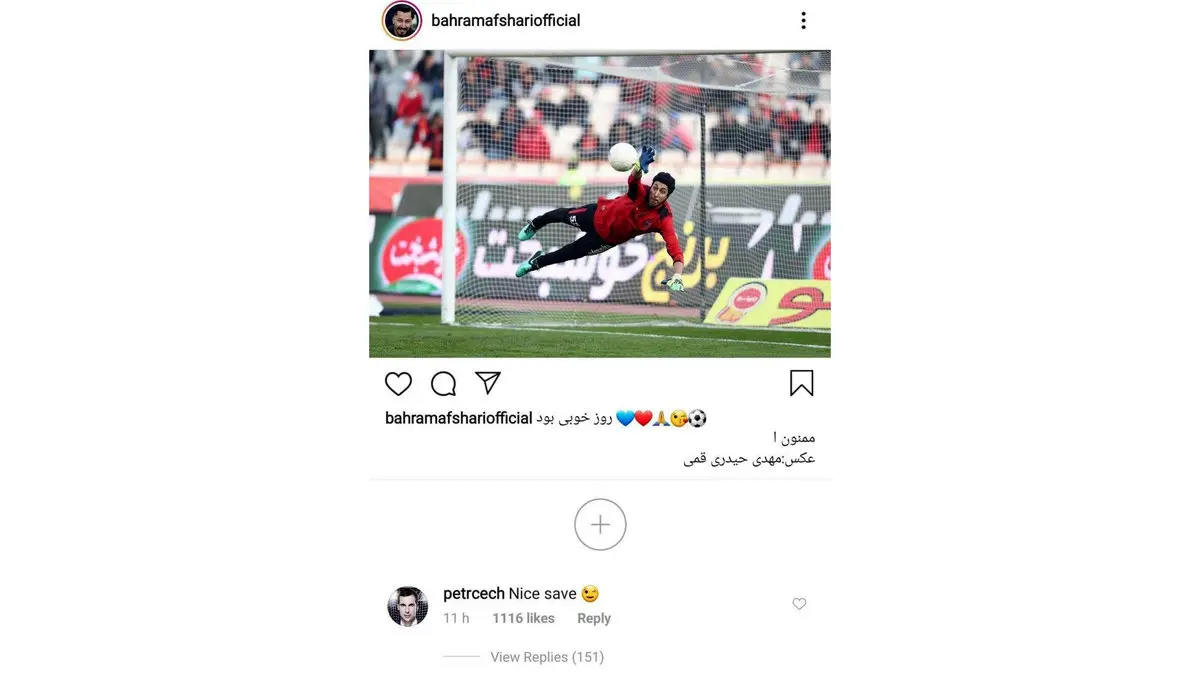
Task: Share post via the paper plane icon
Action: point(487,383)
